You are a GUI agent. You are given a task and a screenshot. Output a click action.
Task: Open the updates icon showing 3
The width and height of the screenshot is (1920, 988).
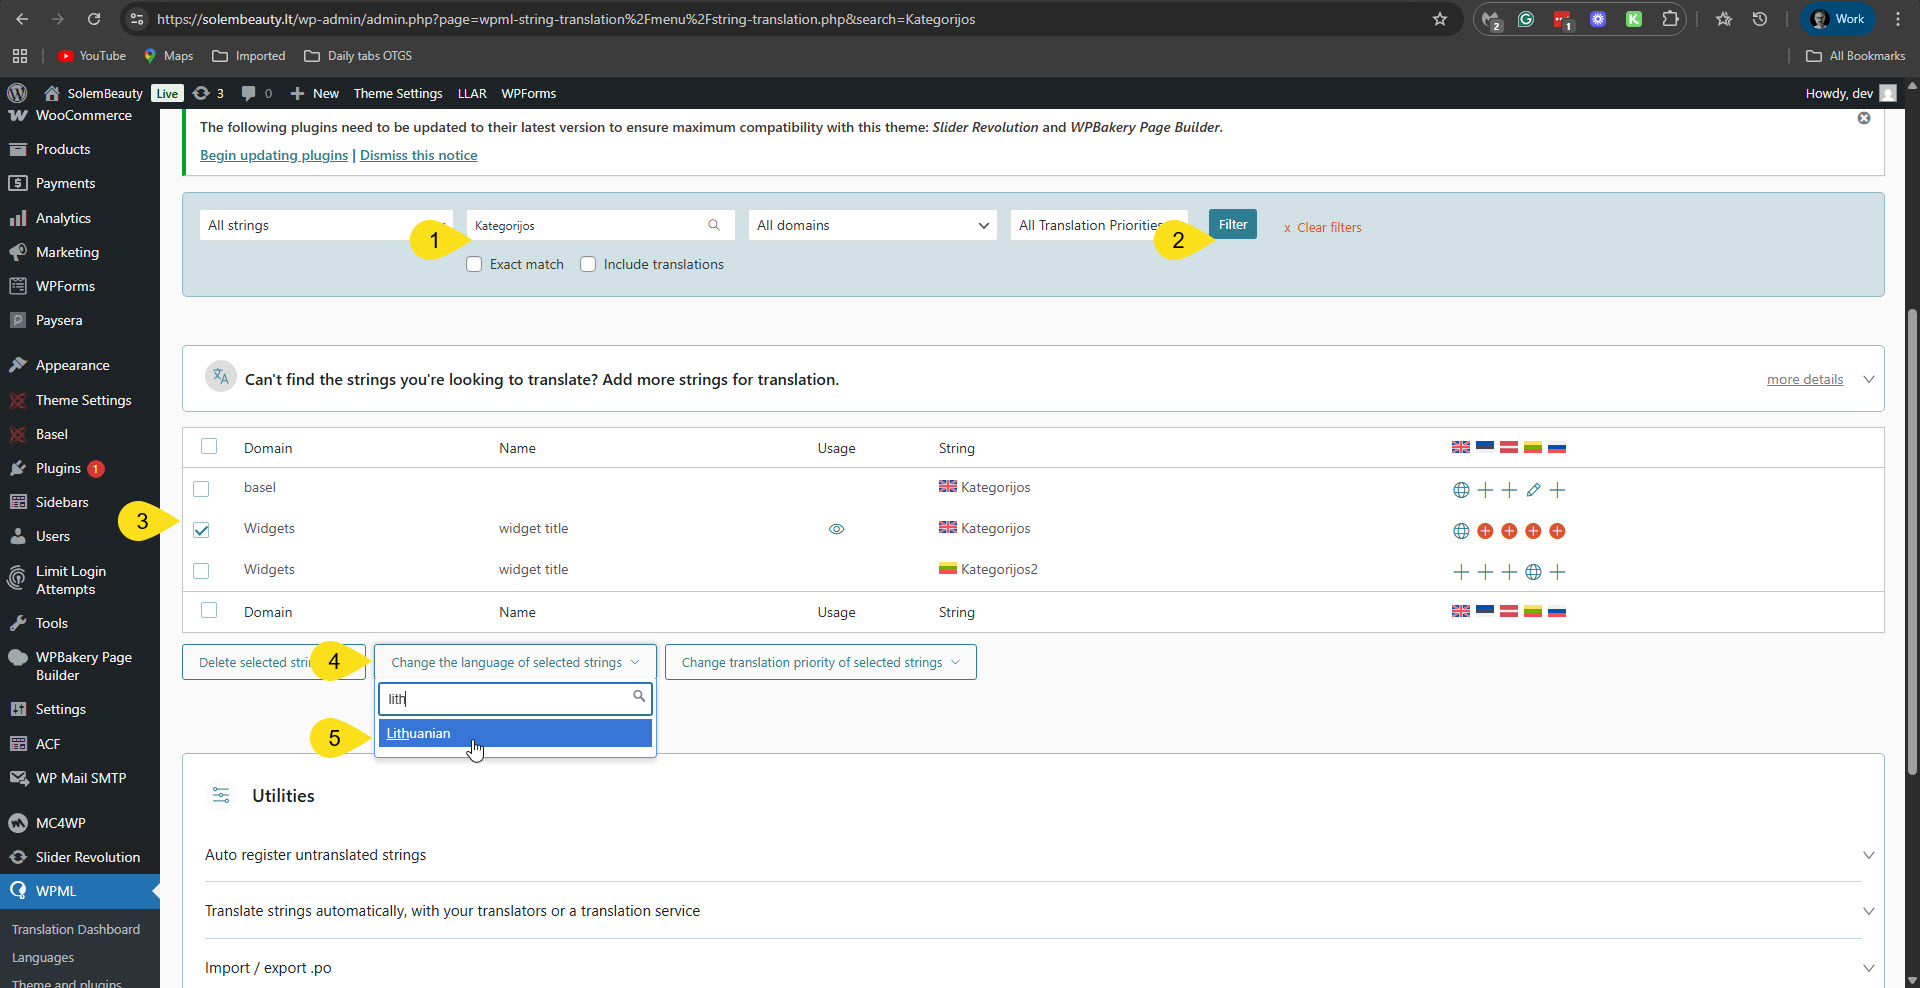[x=208, y=93]
